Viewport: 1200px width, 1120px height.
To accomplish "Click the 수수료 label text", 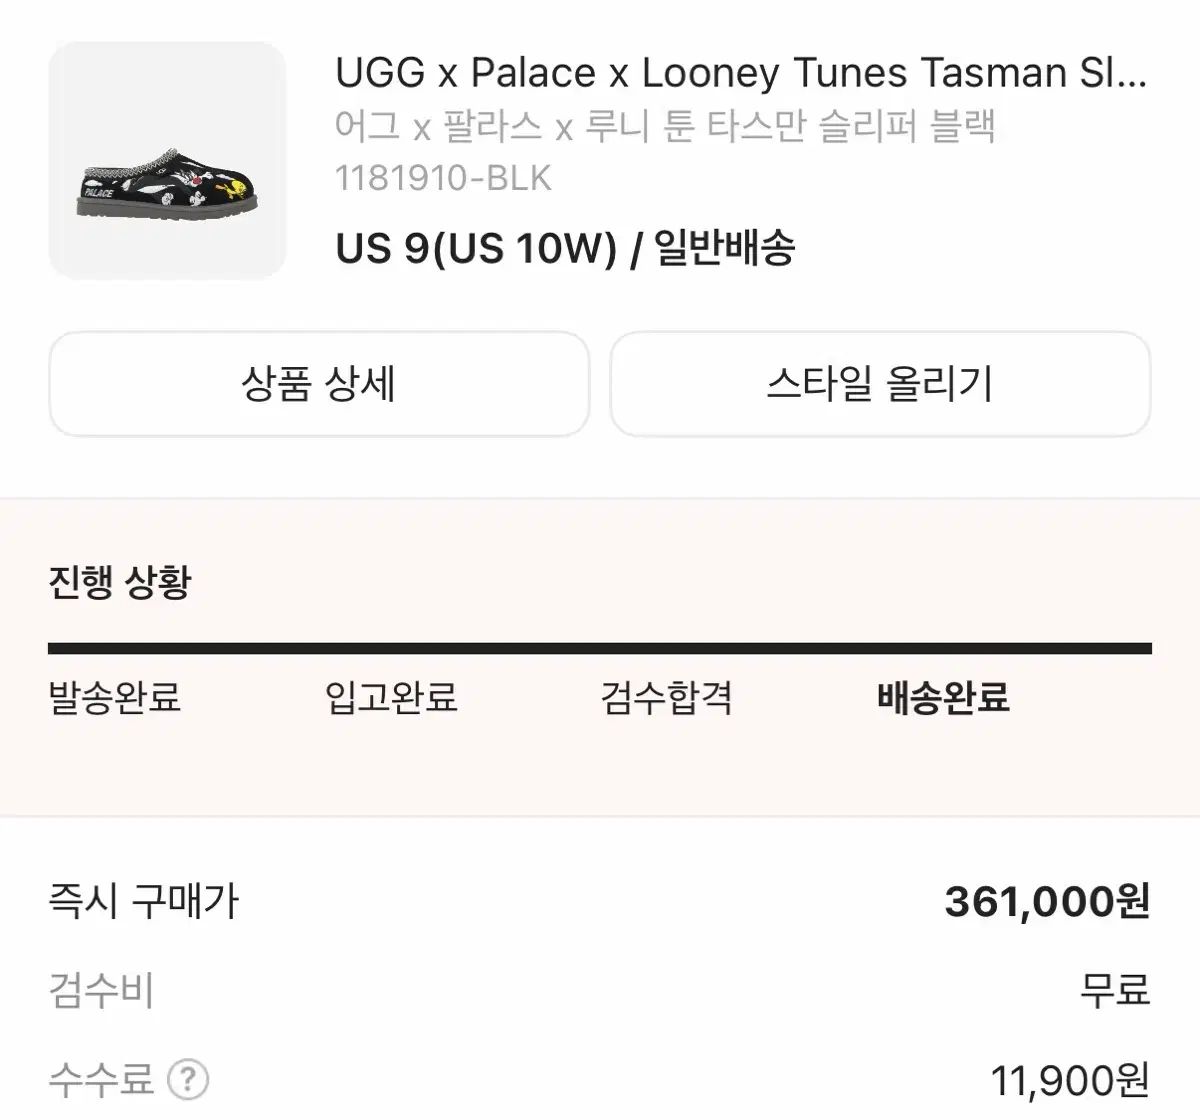I will (101, 1080).
